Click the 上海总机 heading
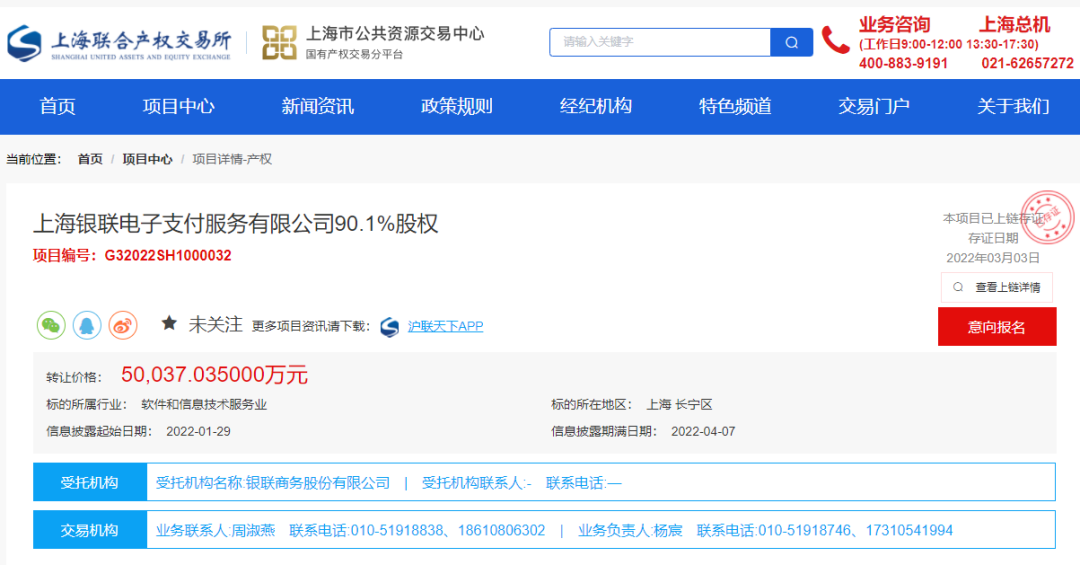Screen dimensions: 1080x565 pos(1015,25)
